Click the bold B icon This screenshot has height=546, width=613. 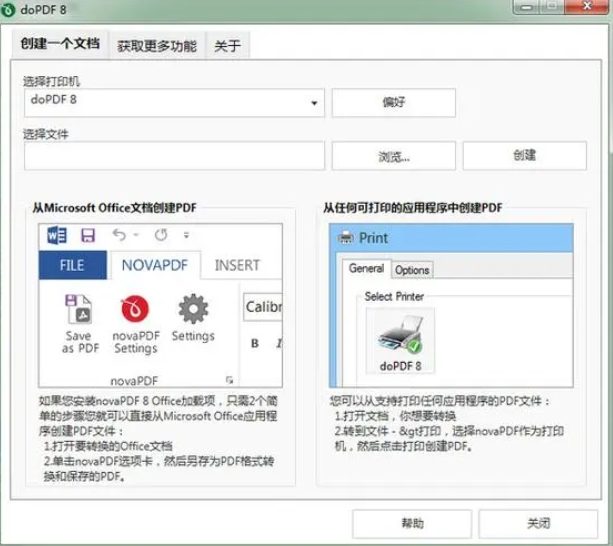pos(255,343)
